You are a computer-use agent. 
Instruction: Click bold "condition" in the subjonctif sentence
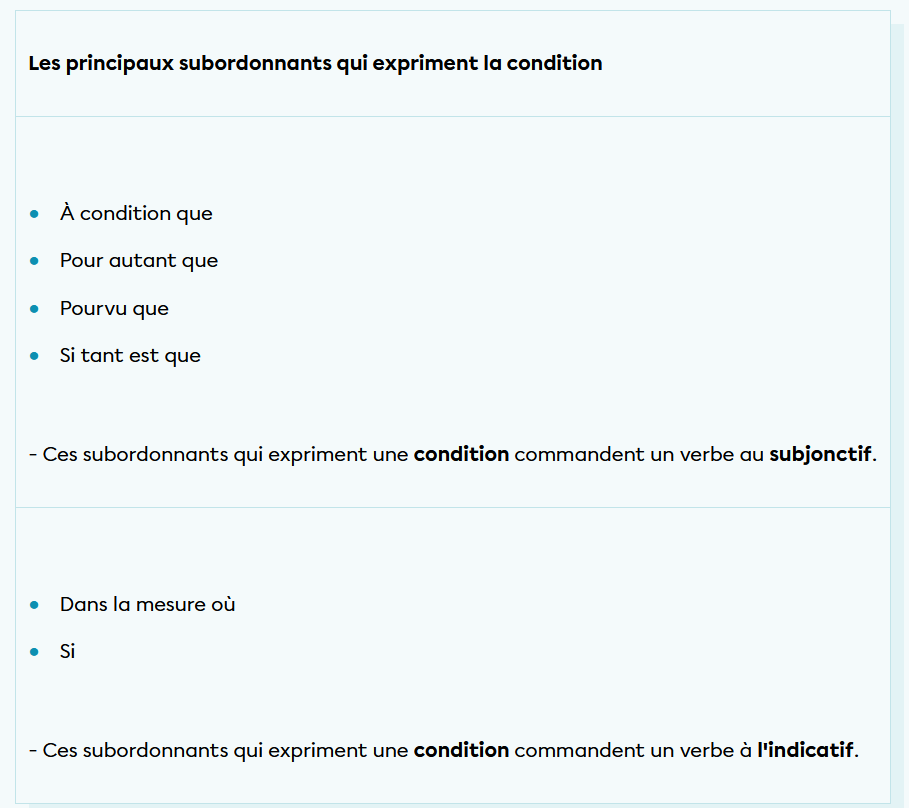click(x=461, y=455)
